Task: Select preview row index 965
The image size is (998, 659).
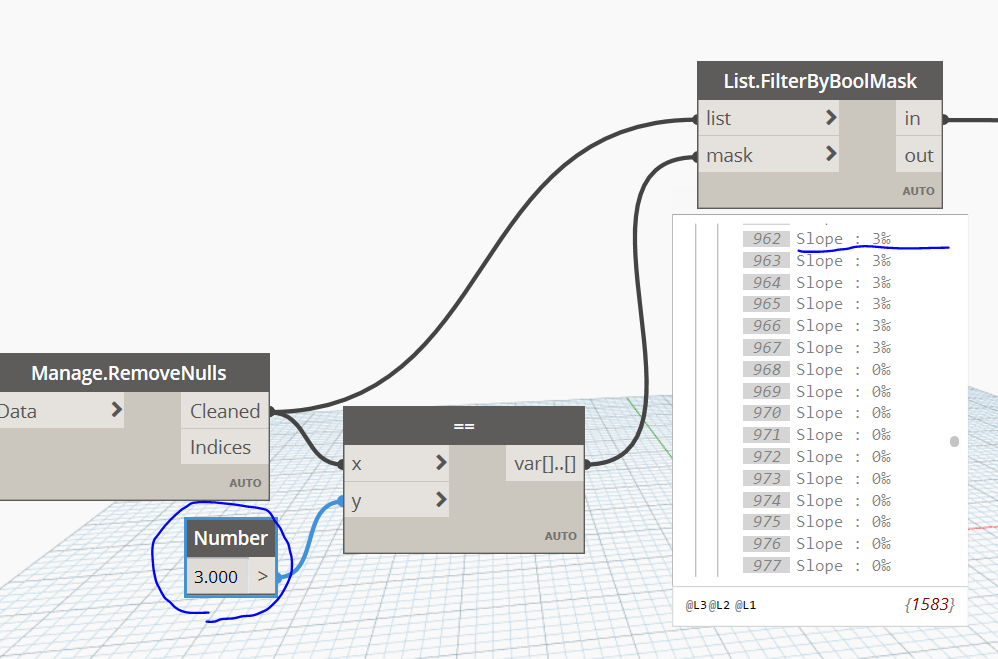Action: click(766, 304)
